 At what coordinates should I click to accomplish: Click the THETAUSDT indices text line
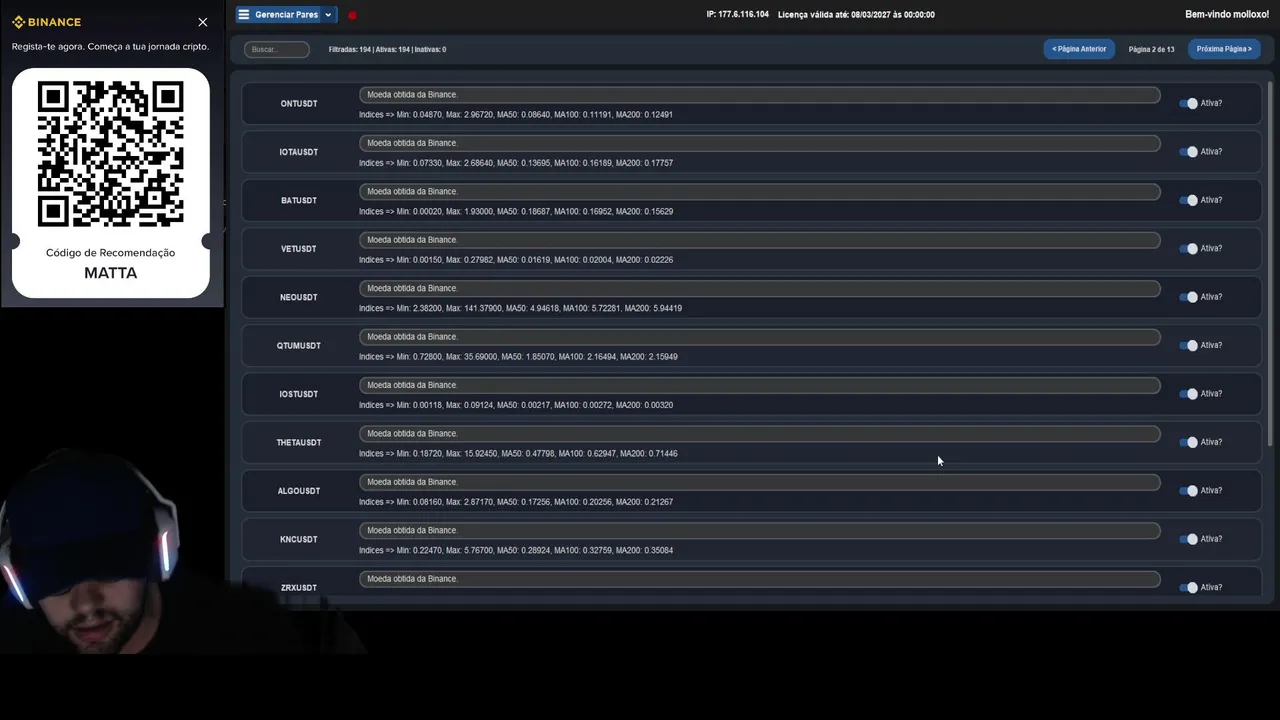coord(518,454)
